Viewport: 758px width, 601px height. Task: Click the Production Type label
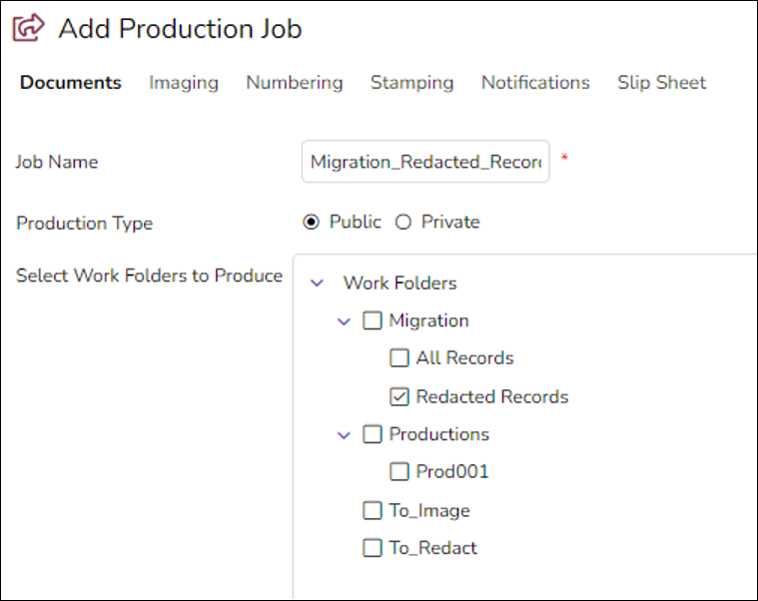[85, 223]
